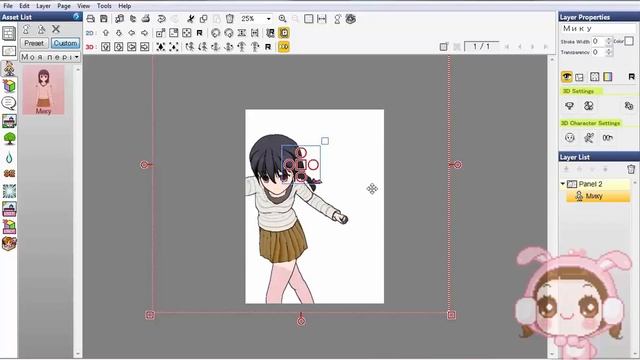Click the pose icon in 3D Character Settings
This screenshot has width=640, height=360.
[x=588, y=138]
